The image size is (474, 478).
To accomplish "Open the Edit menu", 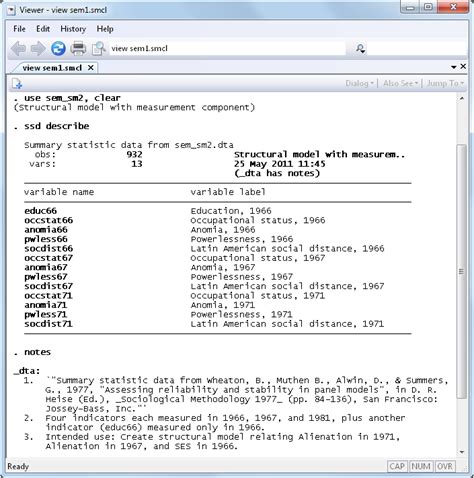I will point(43,29).
